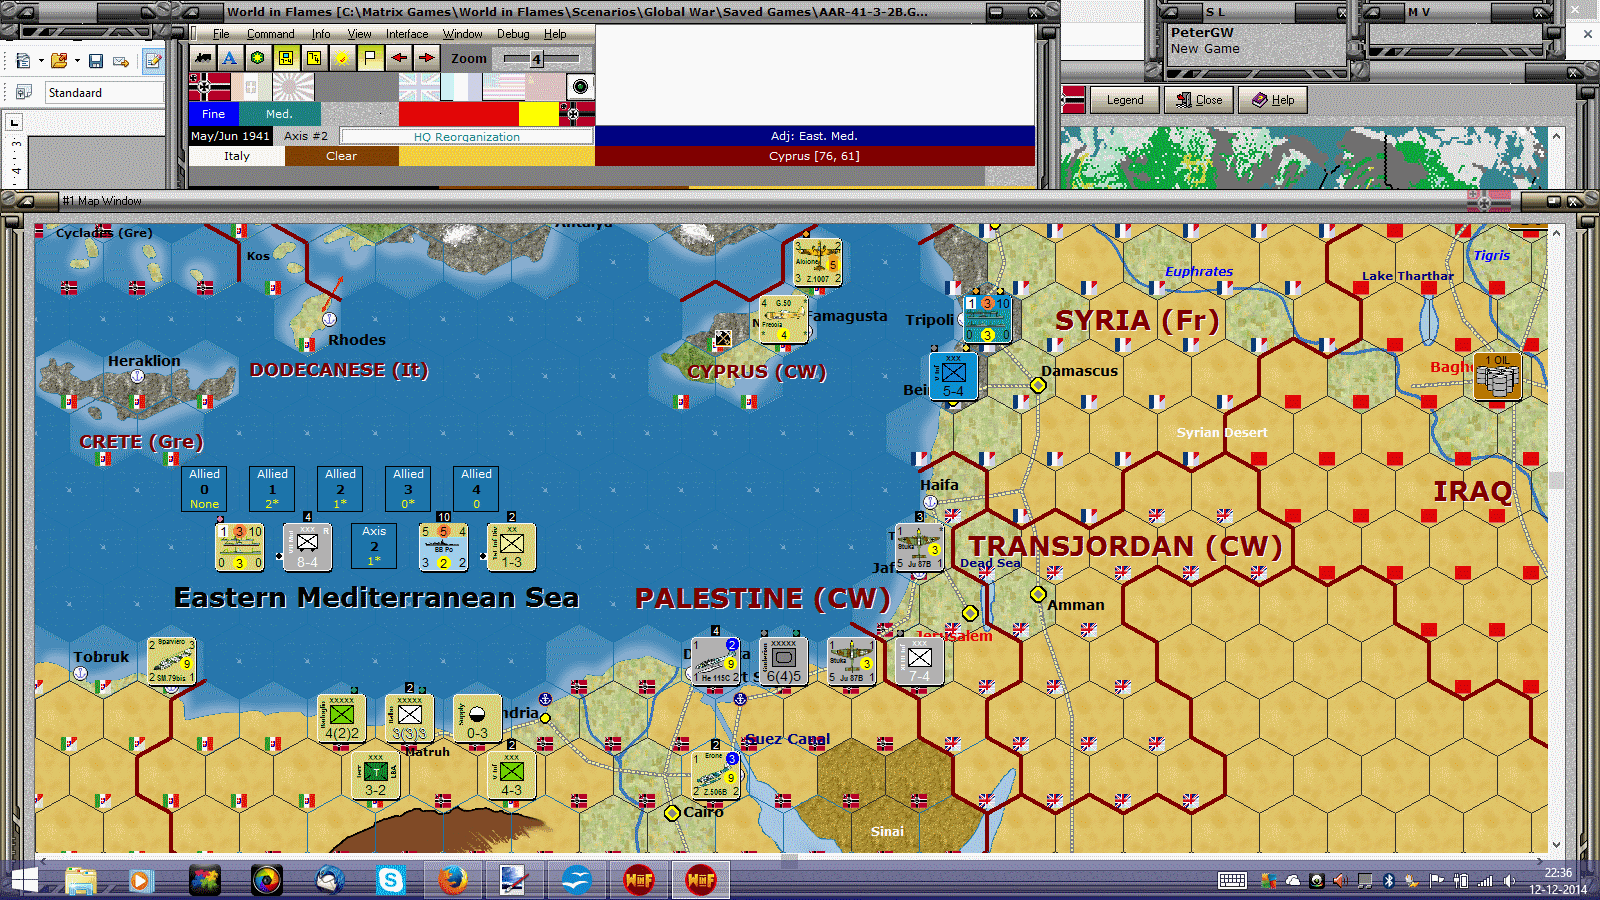Click the white flag toolbar icon
This screenshot has height=900, width=1600.
370,58
